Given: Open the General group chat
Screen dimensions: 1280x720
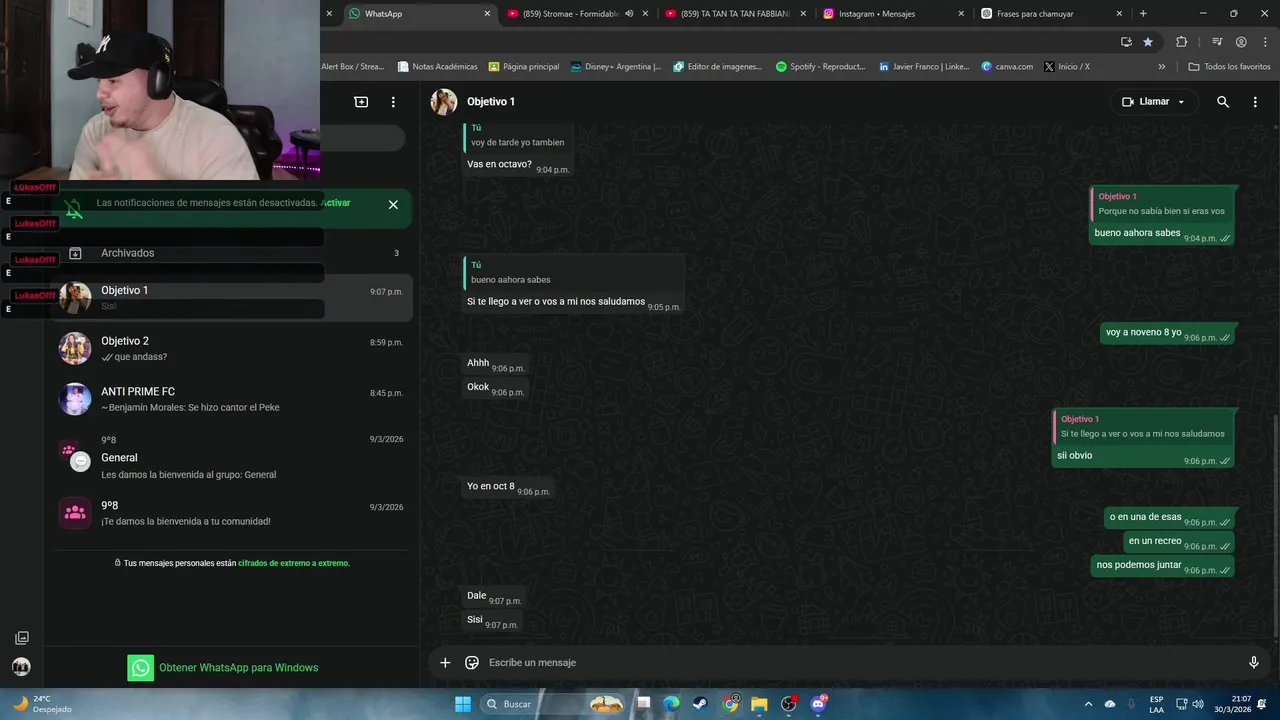Looking at the screenshot, I should (x=232, y=457).
